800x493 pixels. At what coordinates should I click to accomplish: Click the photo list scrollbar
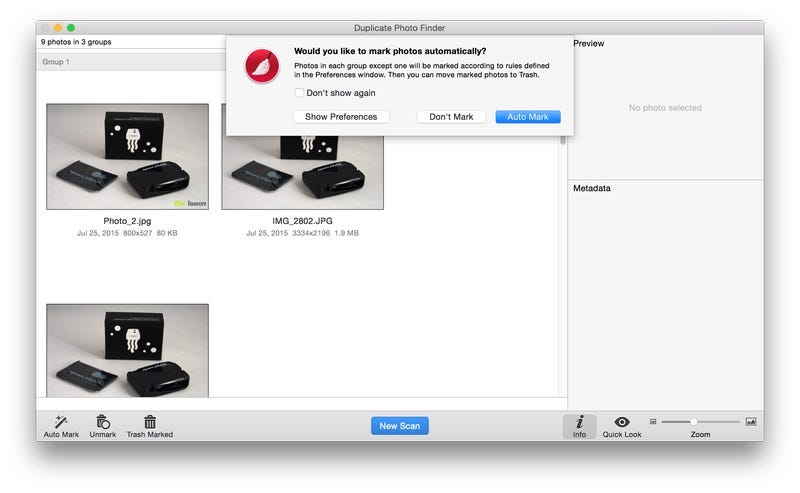point(563,140)
